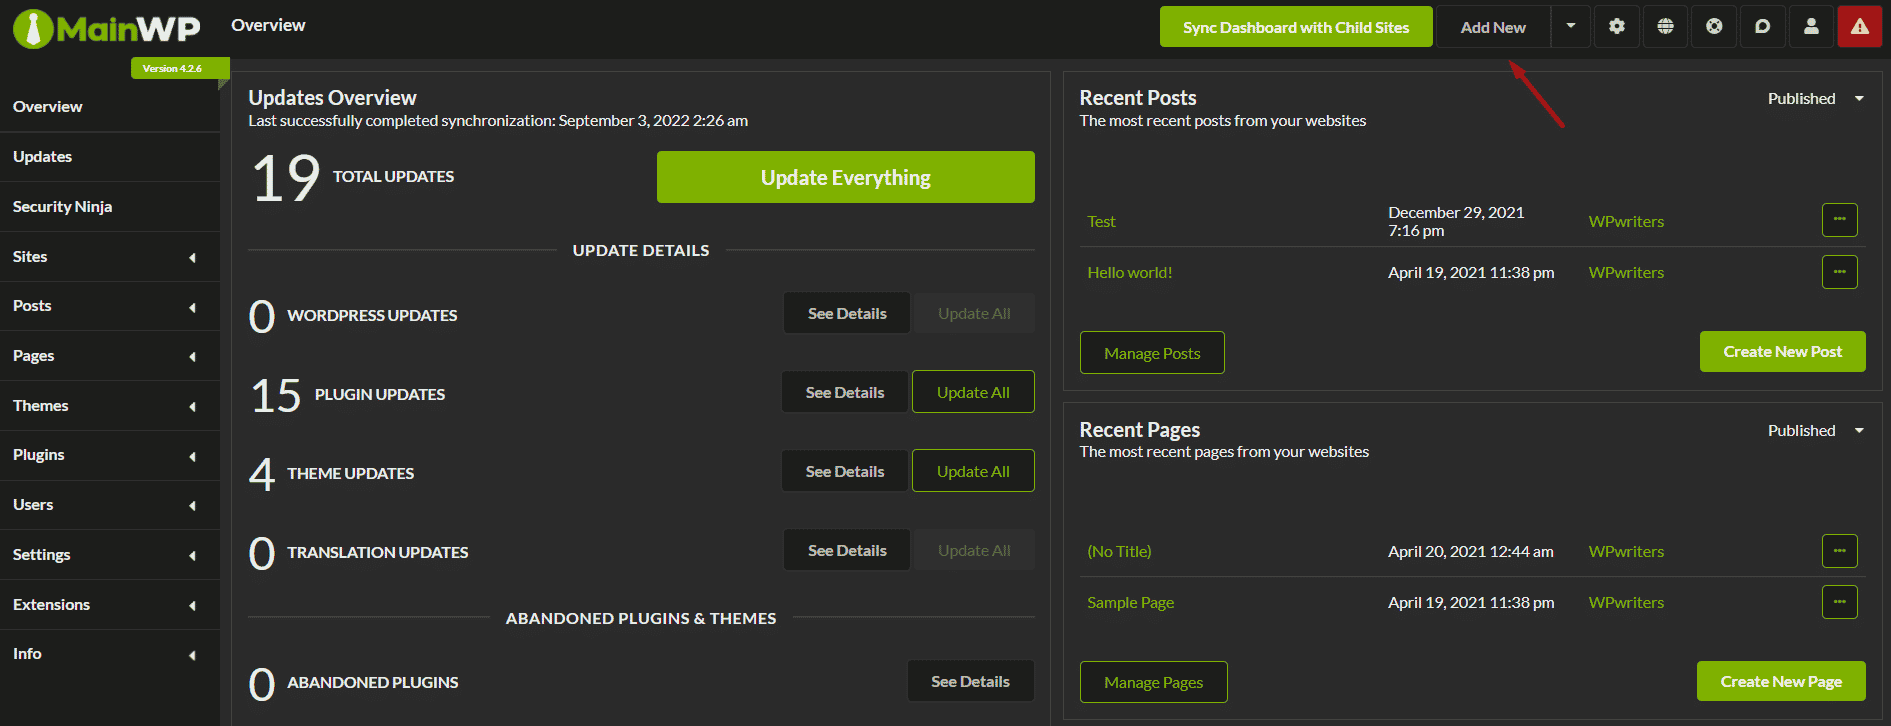Open actions menu for the Test post
The height and width of the screenshot is (726, 1891).
coord(1839,220)
